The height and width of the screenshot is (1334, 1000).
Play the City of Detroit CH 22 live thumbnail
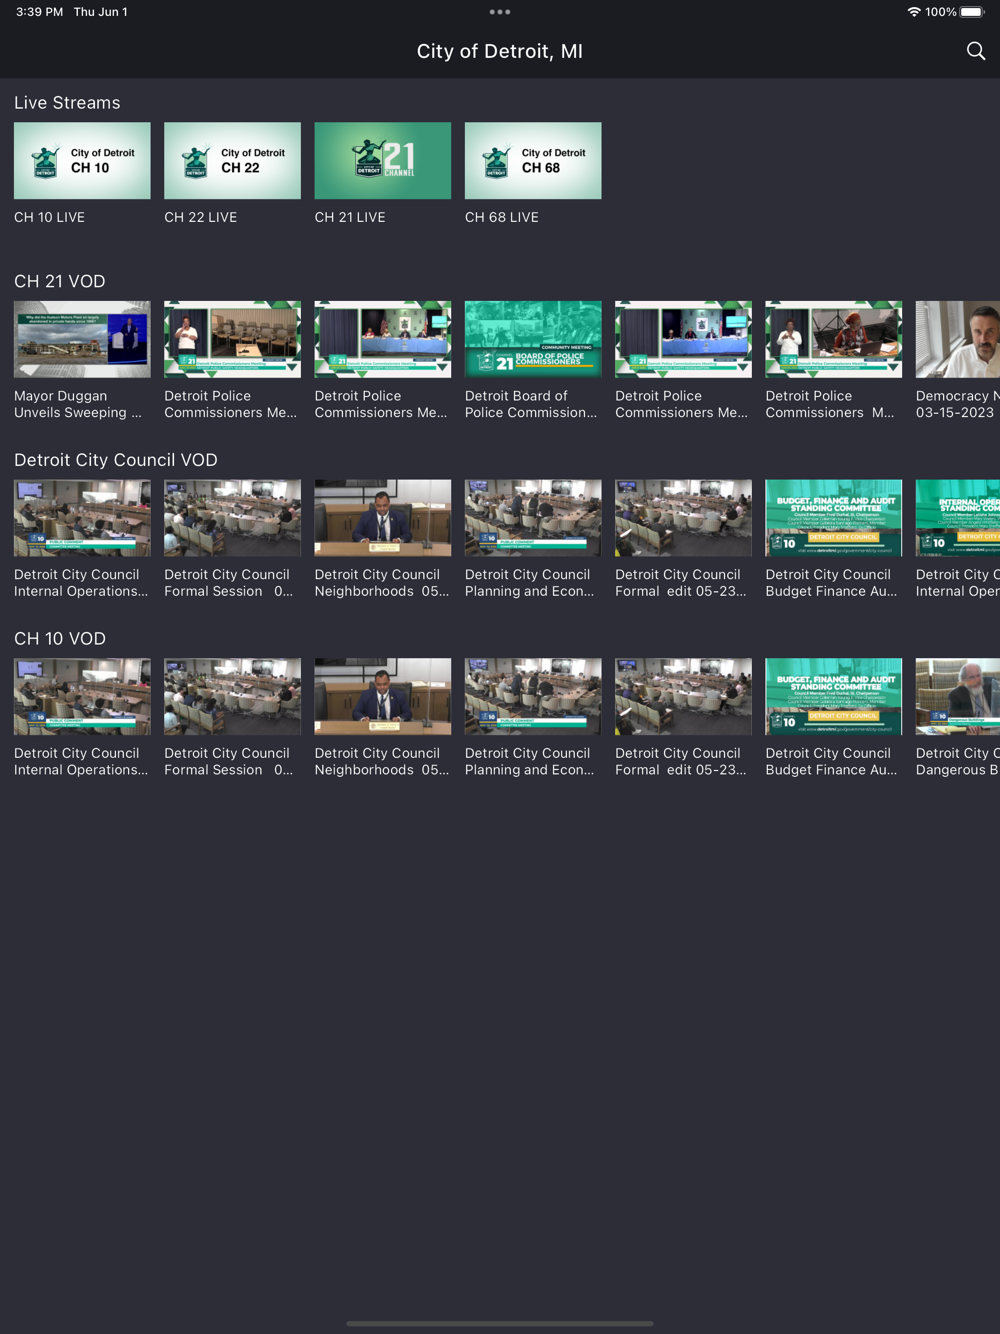click(232, 161)
